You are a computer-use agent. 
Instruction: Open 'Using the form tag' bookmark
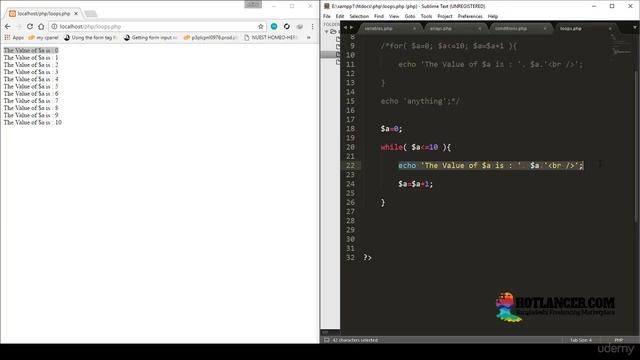[91, 38]
